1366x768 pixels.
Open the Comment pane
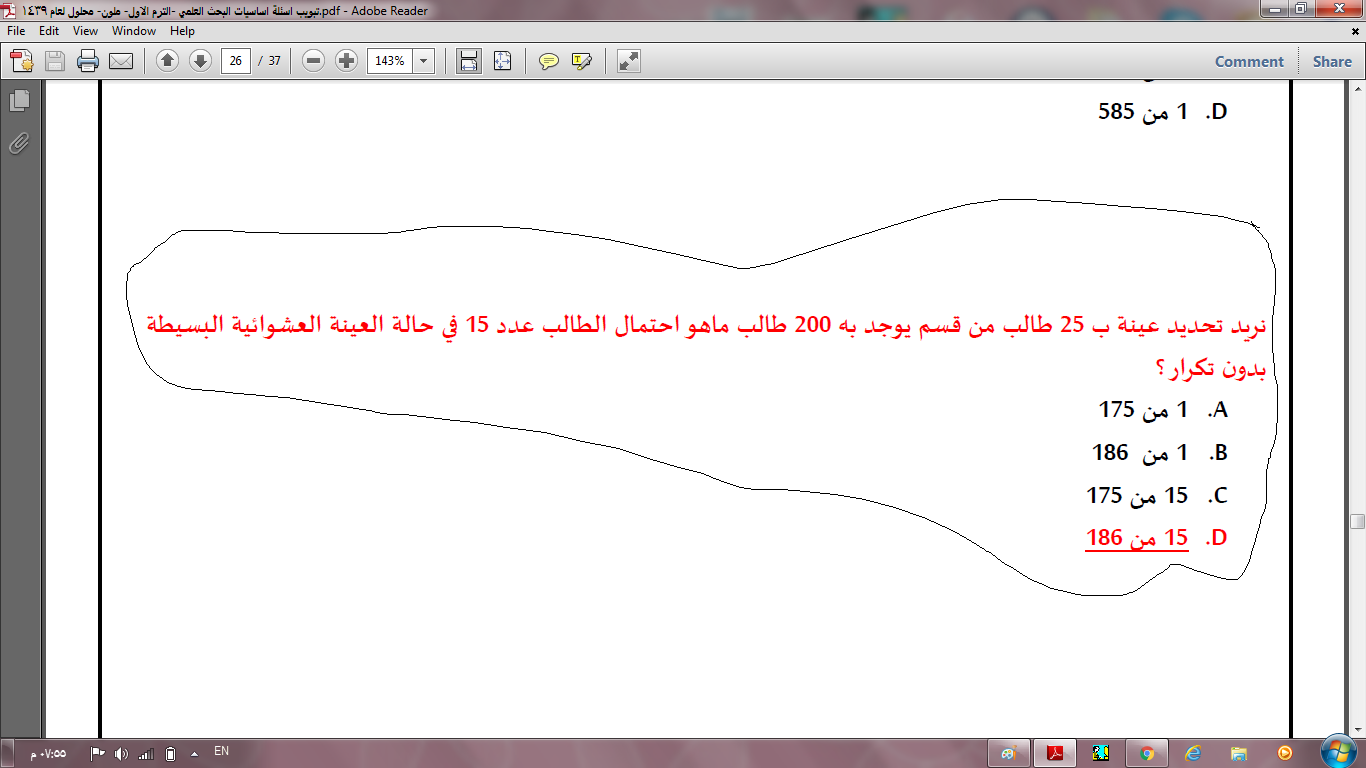tap(1249, 61)
